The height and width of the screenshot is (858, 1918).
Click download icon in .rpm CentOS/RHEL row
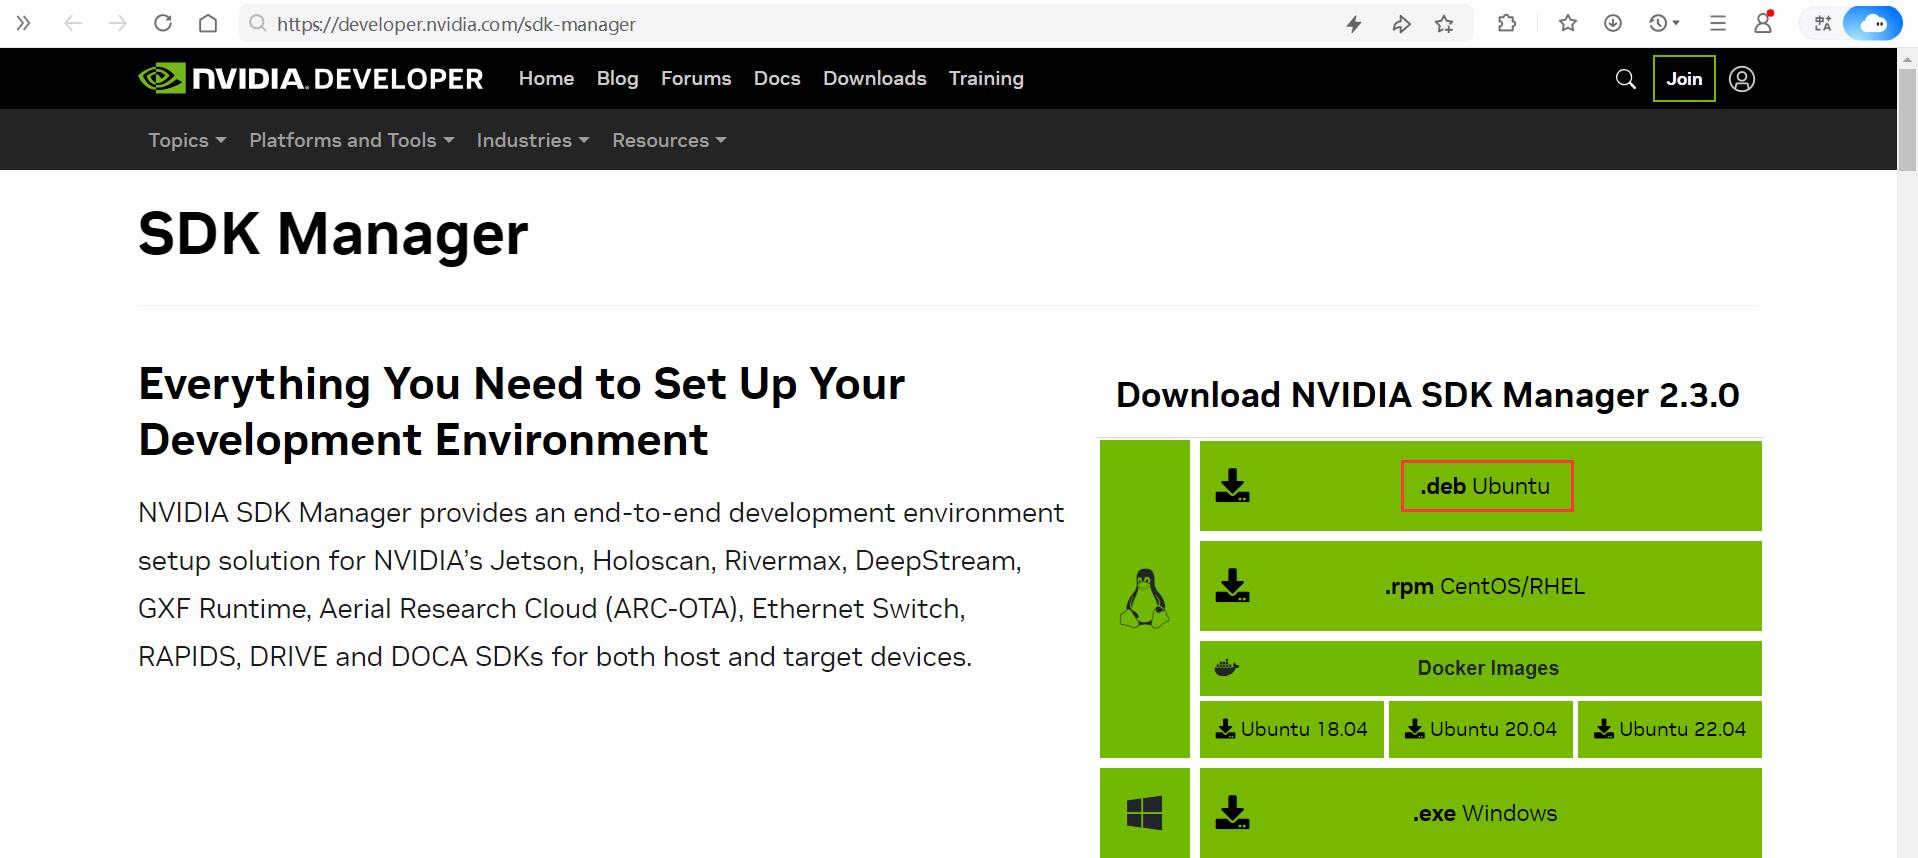(1233, 586)
